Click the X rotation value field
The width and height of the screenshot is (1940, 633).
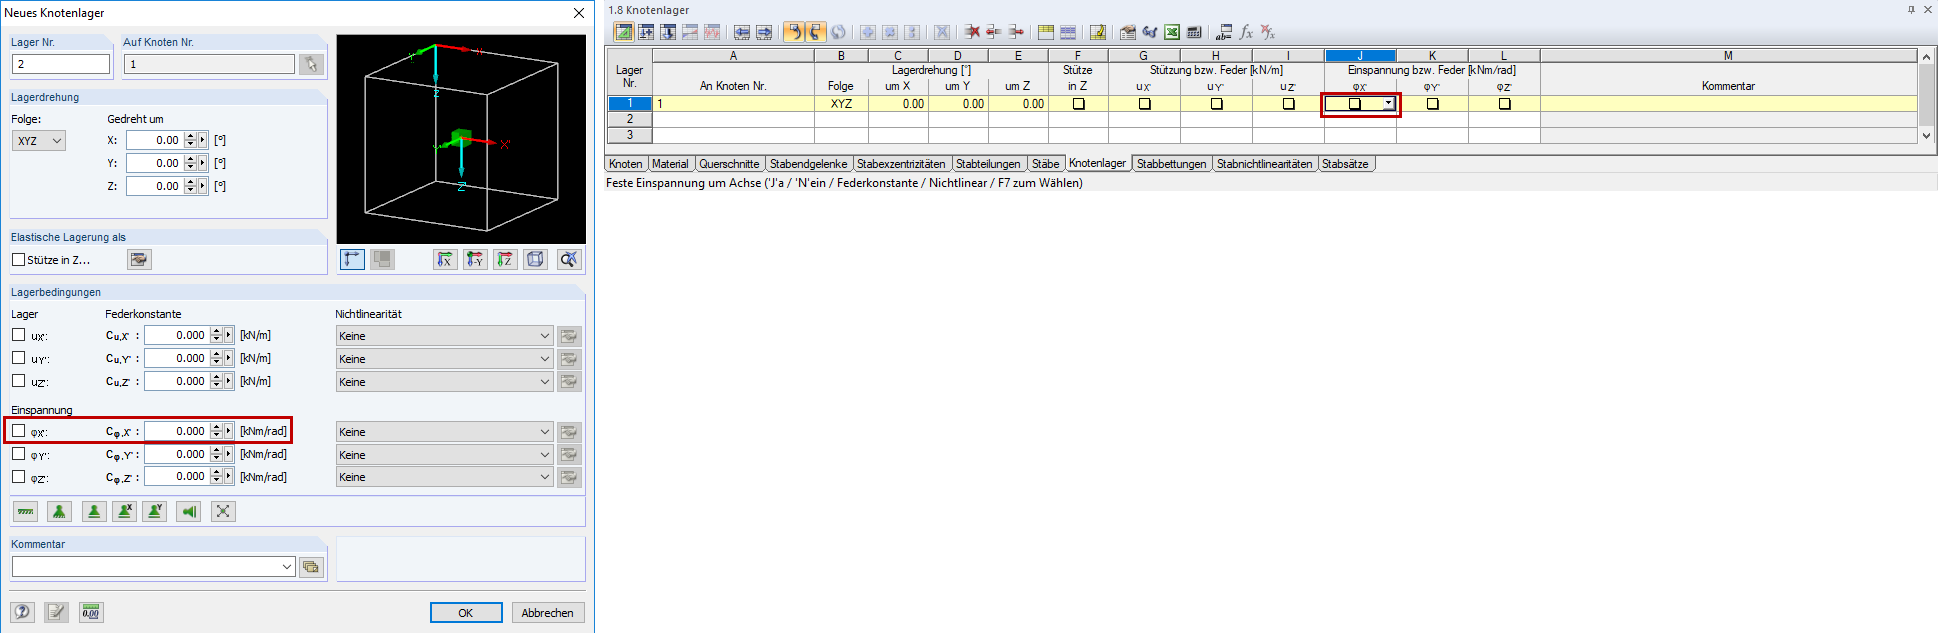[154, 141]
